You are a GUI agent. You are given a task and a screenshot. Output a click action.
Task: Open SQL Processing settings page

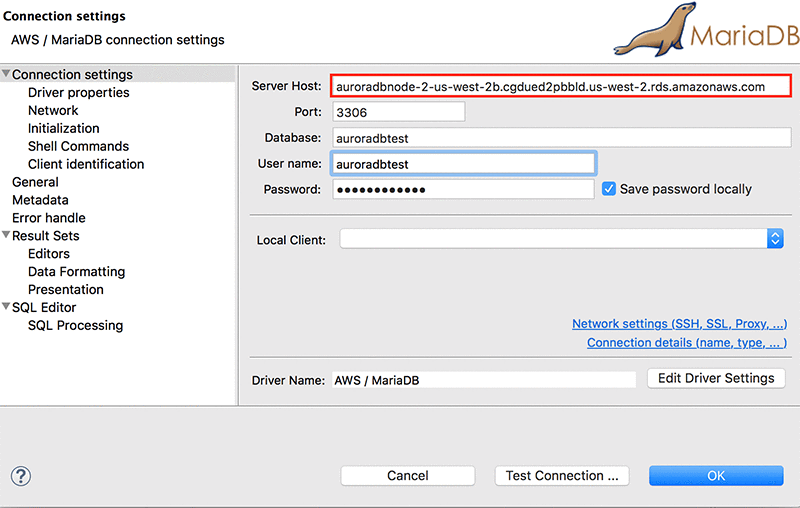pos(76,325)
